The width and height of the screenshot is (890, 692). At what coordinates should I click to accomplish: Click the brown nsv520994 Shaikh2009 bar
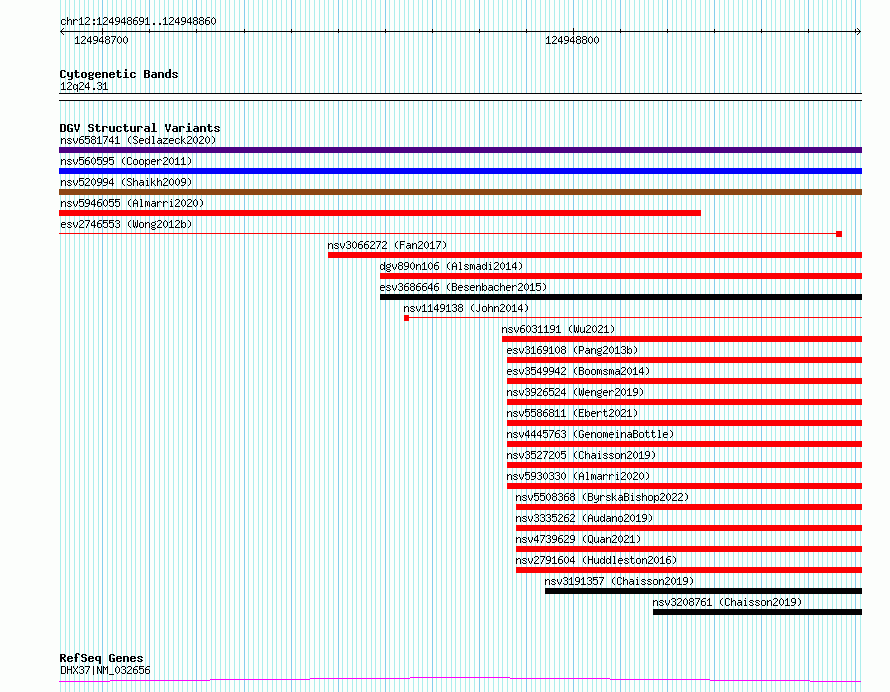coord(460,192)
